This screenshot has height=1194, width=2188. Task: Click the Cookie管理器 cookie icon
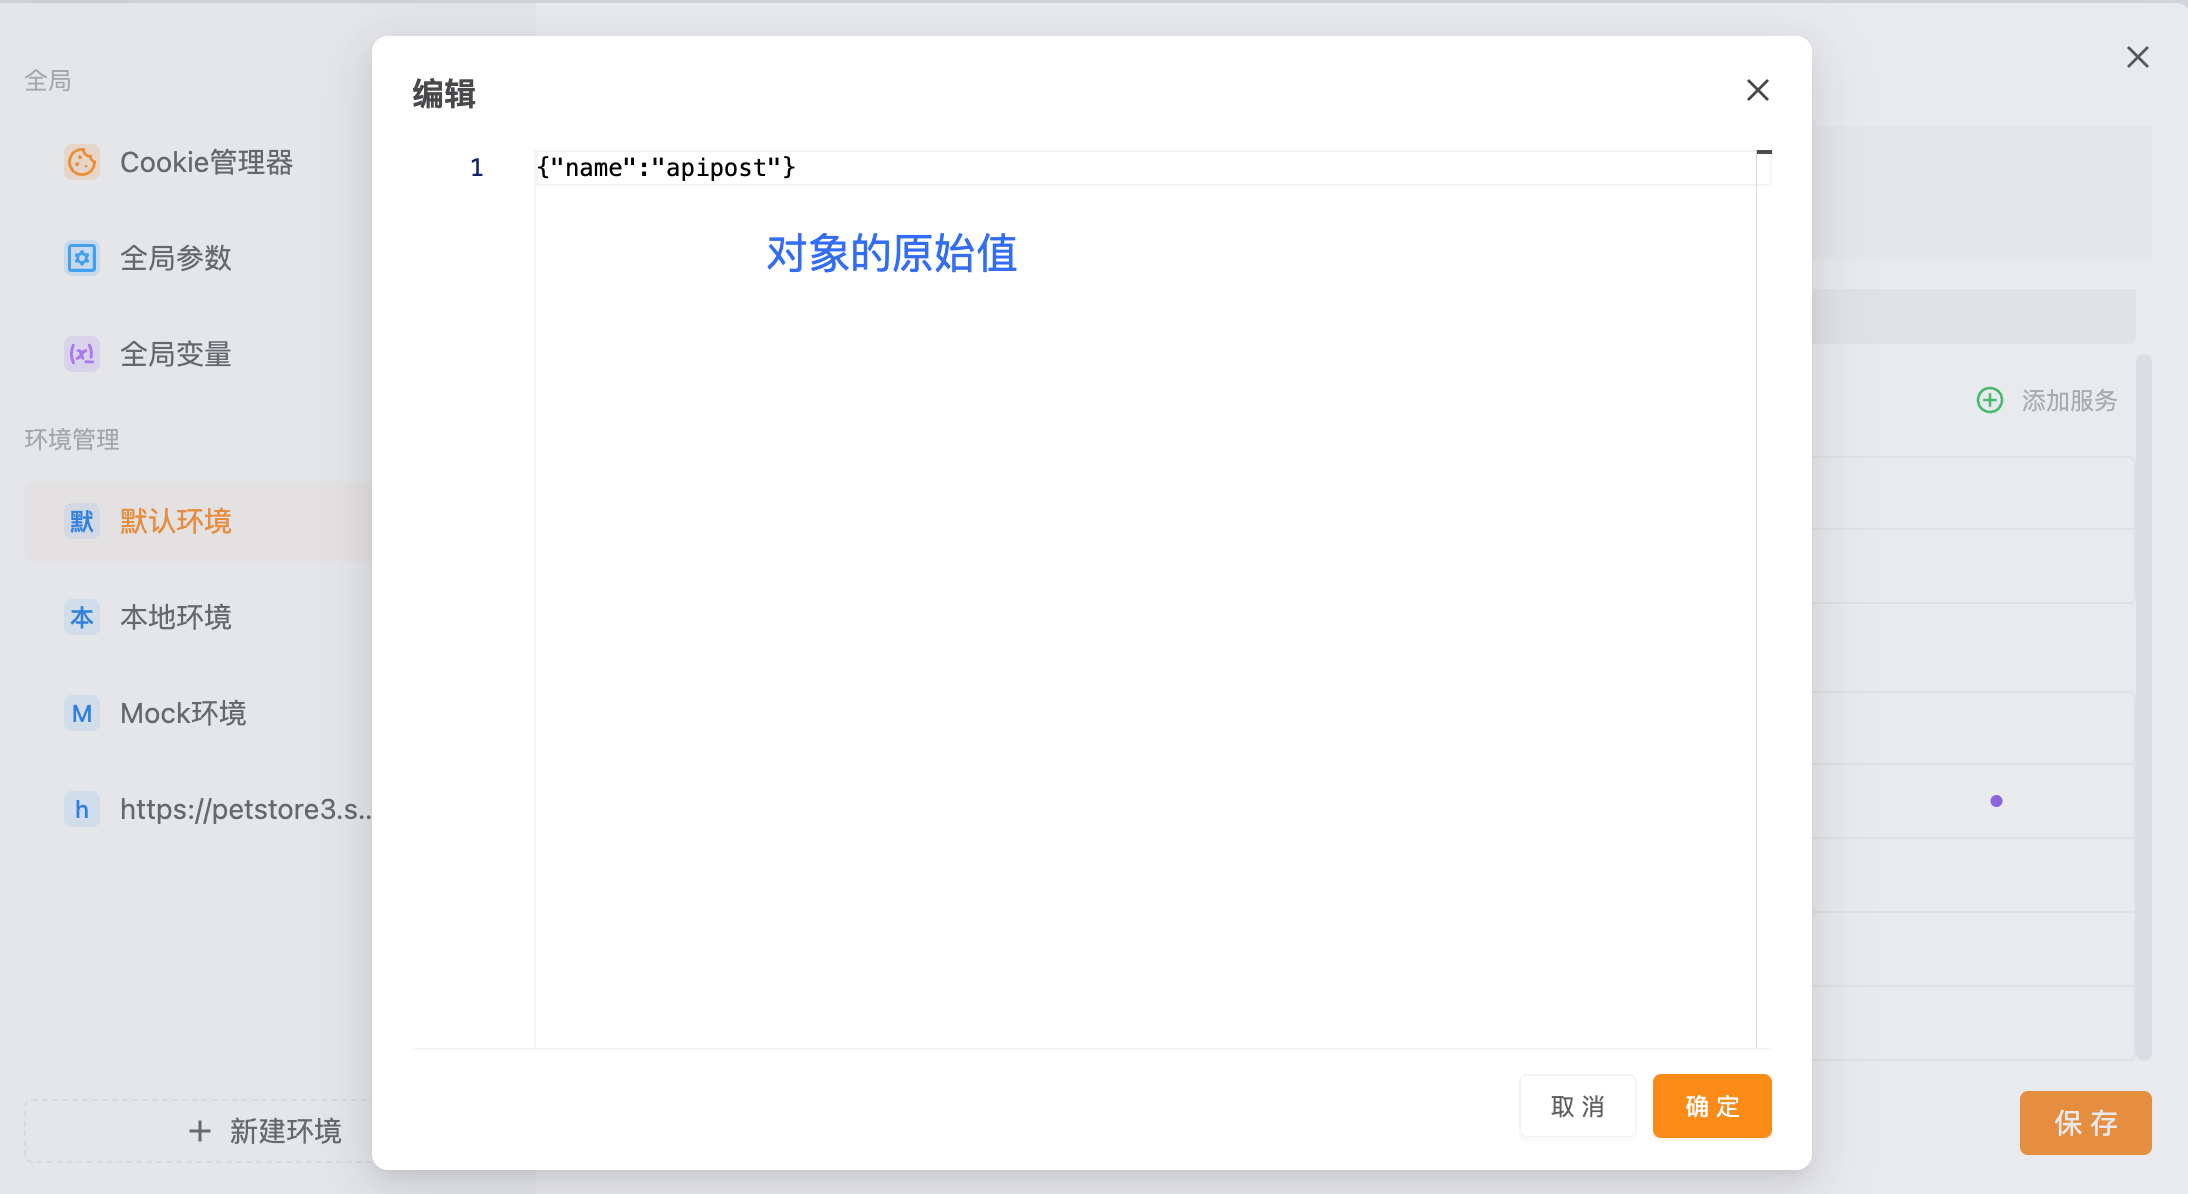pos(82,162)
